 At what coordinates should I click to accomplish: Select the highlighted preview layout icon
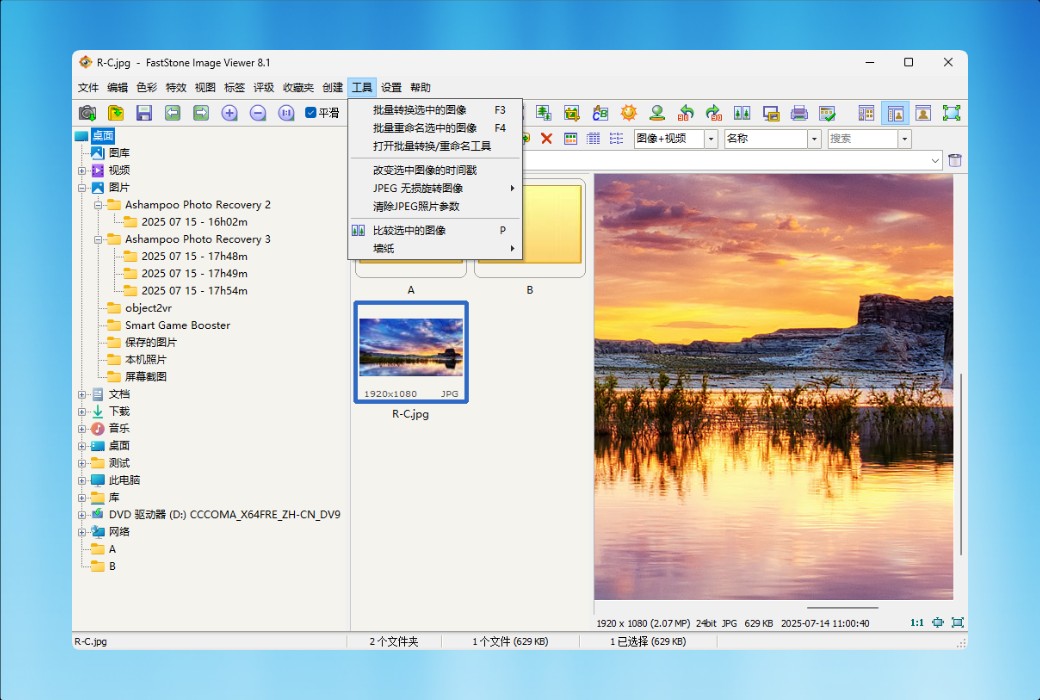[895, 113]
